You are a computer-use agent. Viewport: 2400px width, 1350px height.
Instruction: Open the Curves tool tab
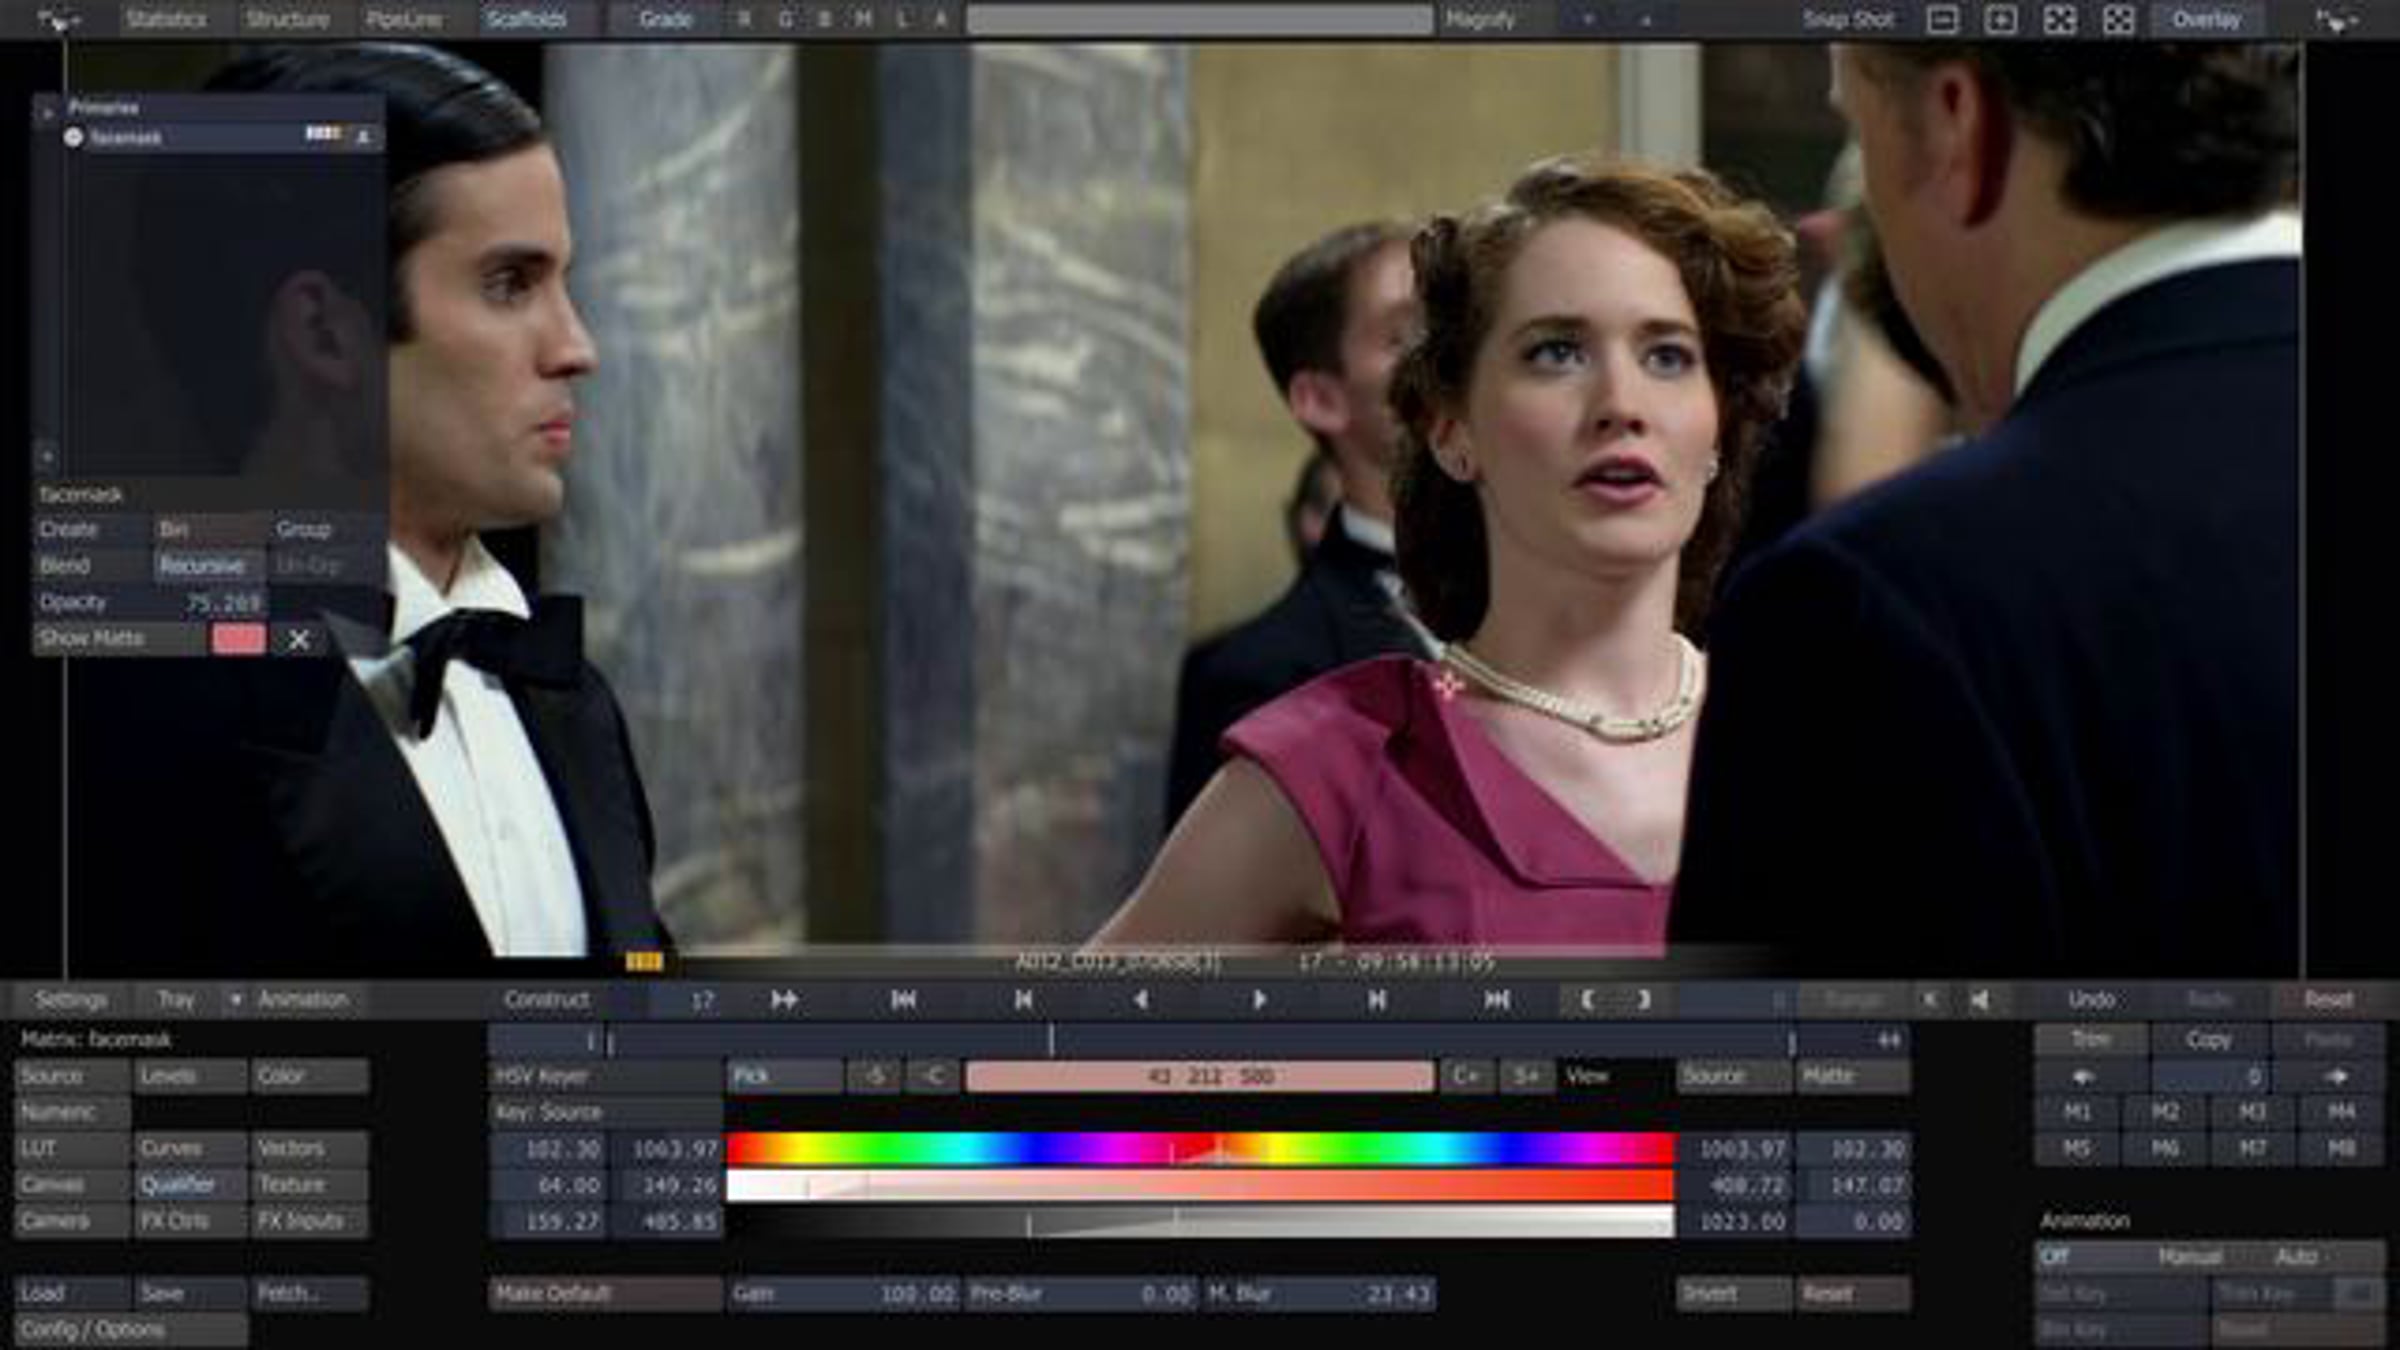click(x=190, y=1149)
